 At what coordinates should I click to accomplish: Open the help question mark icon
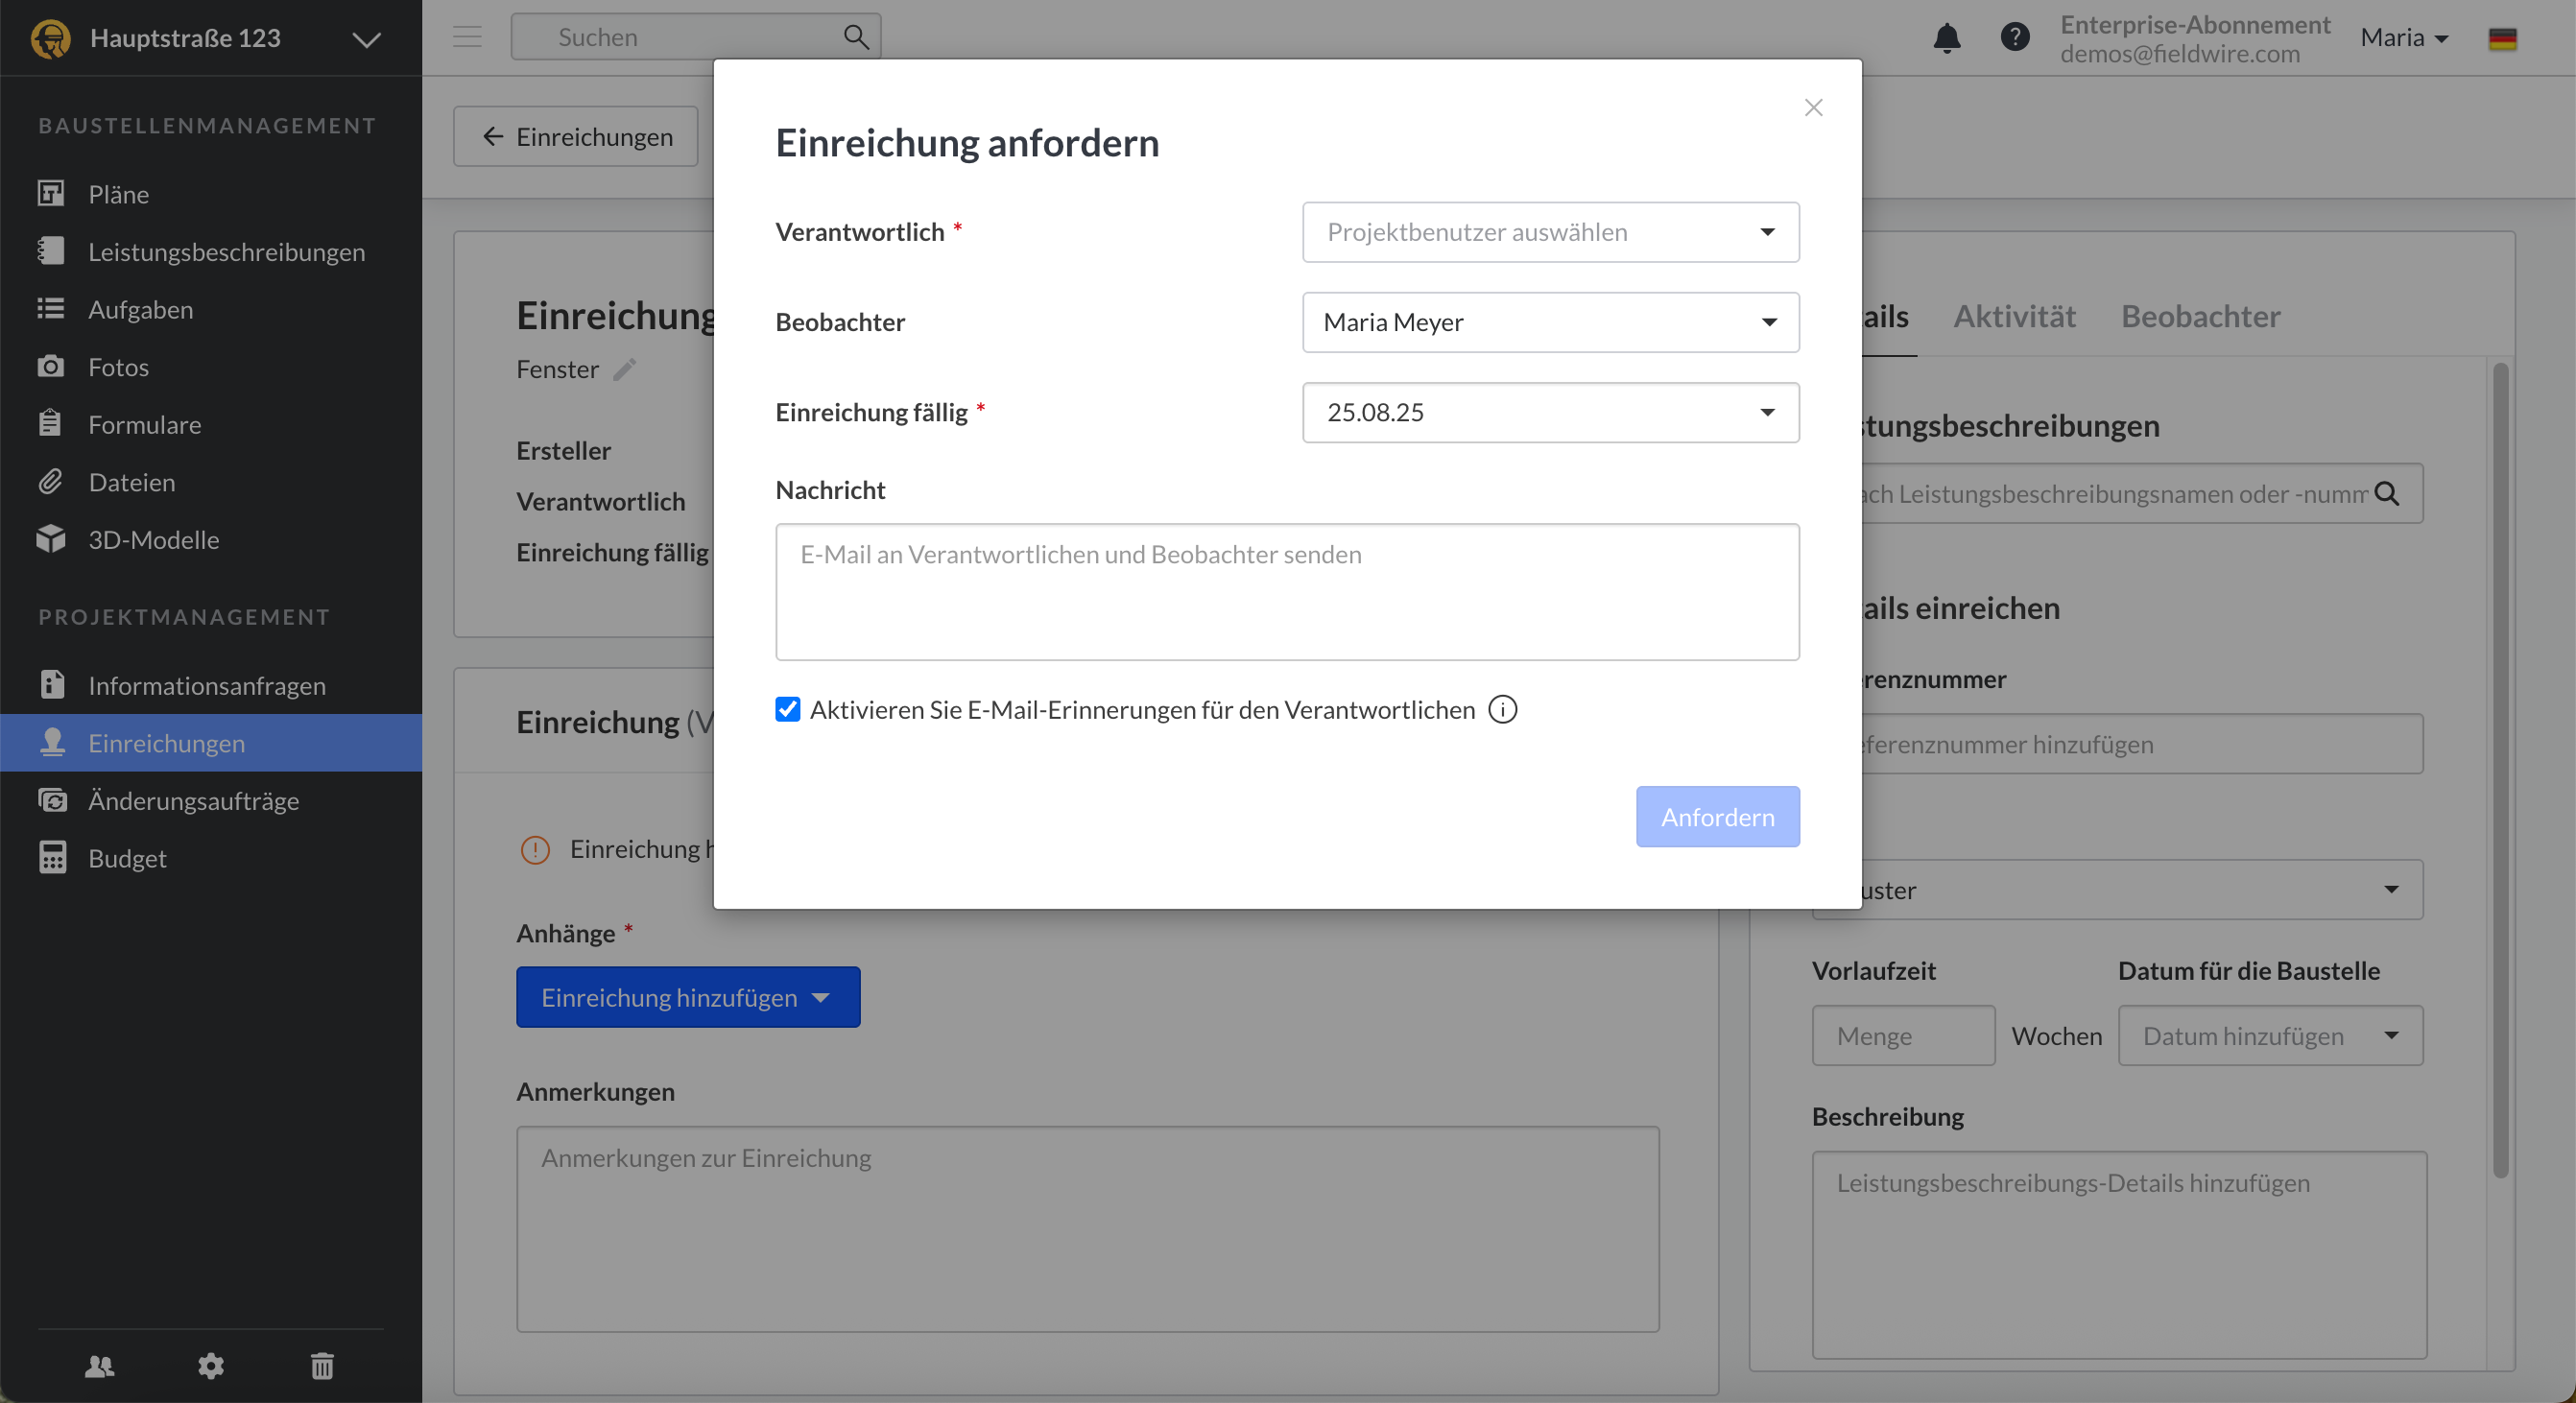pos(2014,37)
